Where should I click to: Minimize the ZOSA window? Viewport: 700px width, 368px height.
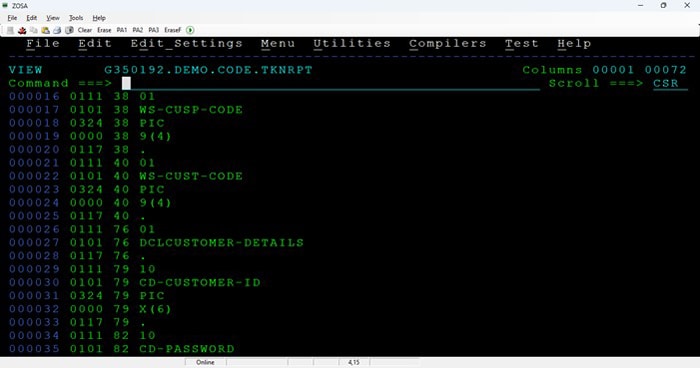(641, 5)
